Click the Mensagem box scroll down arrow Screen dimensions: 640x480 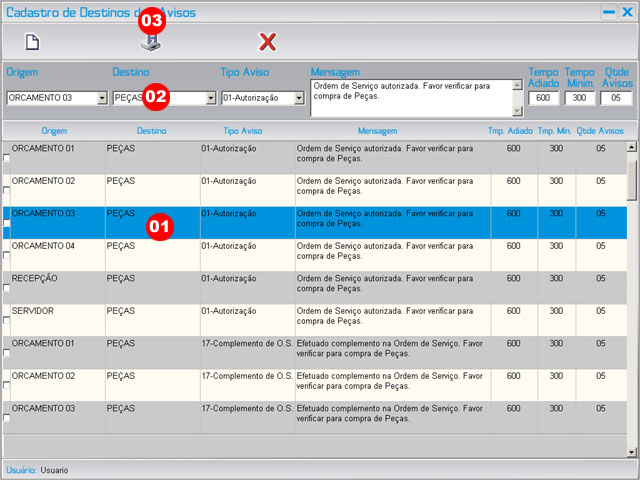517,112
